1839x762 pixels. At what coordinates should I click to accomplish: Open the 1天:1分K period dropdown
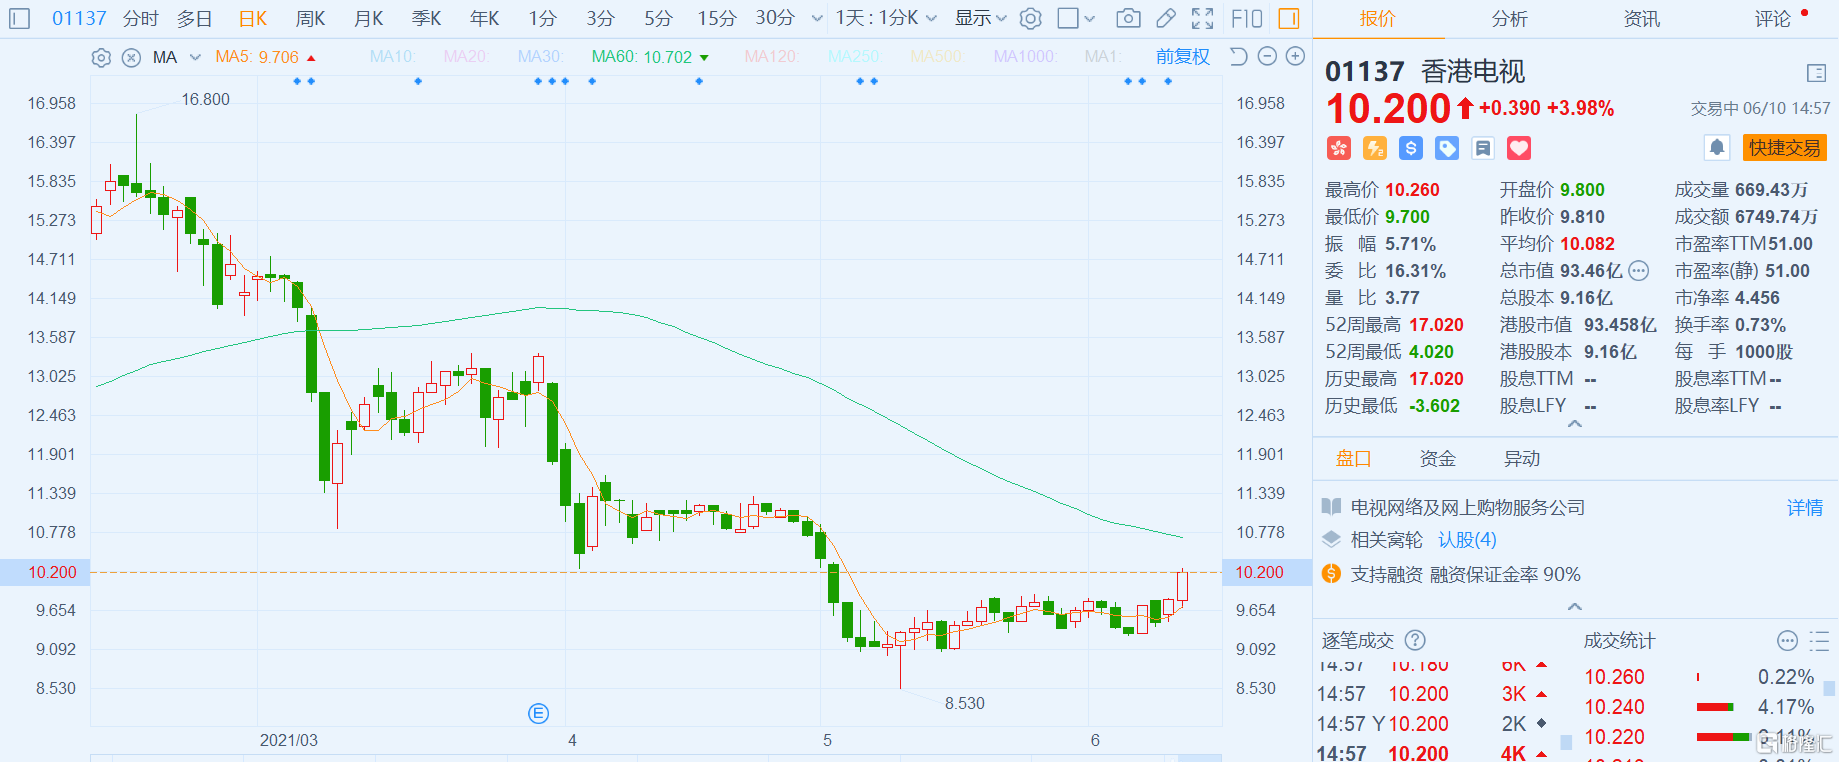[x=886, y=18]
